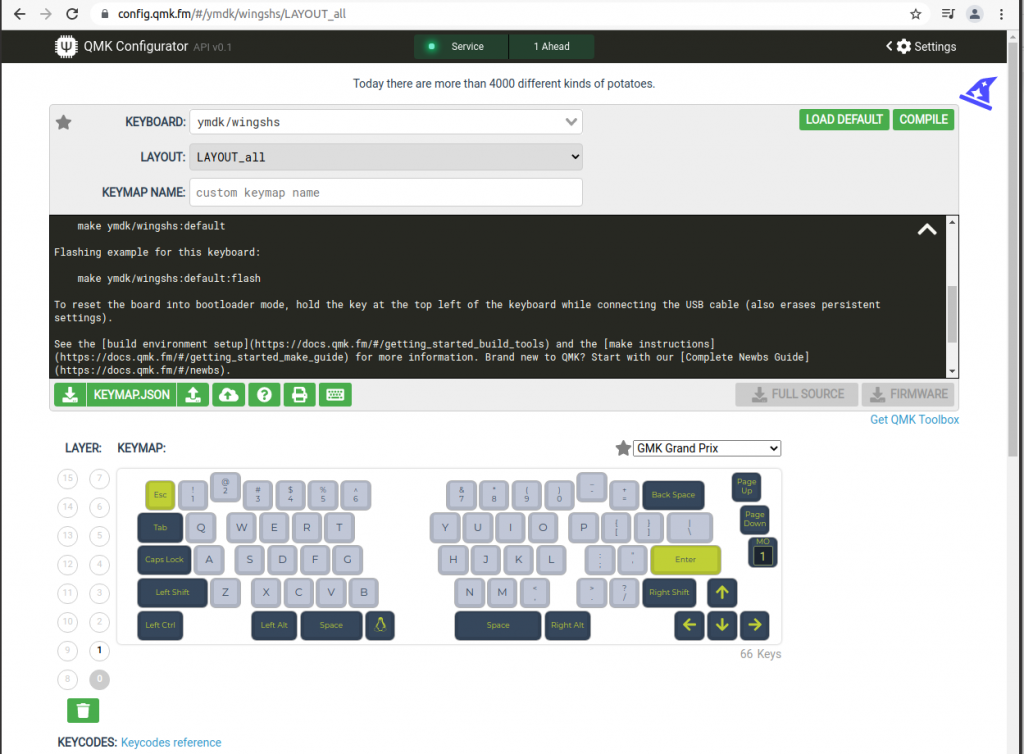Image resolution: width=1024 pixels, height=754 pixels.
Task: Select the down arrow key on keymap
Action: tap(722, 625)
